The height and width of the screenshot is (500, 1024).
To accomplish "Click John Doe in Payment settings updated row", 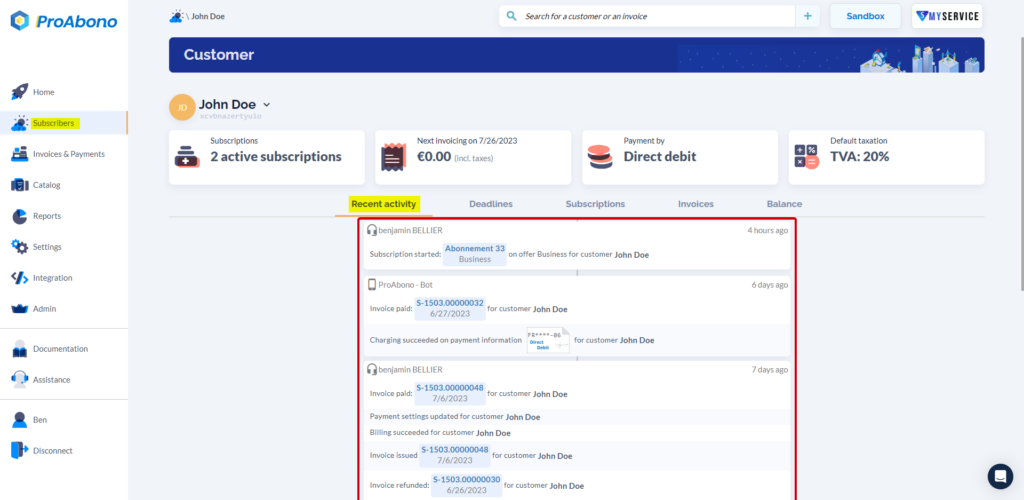I will (x=522, y=417).
